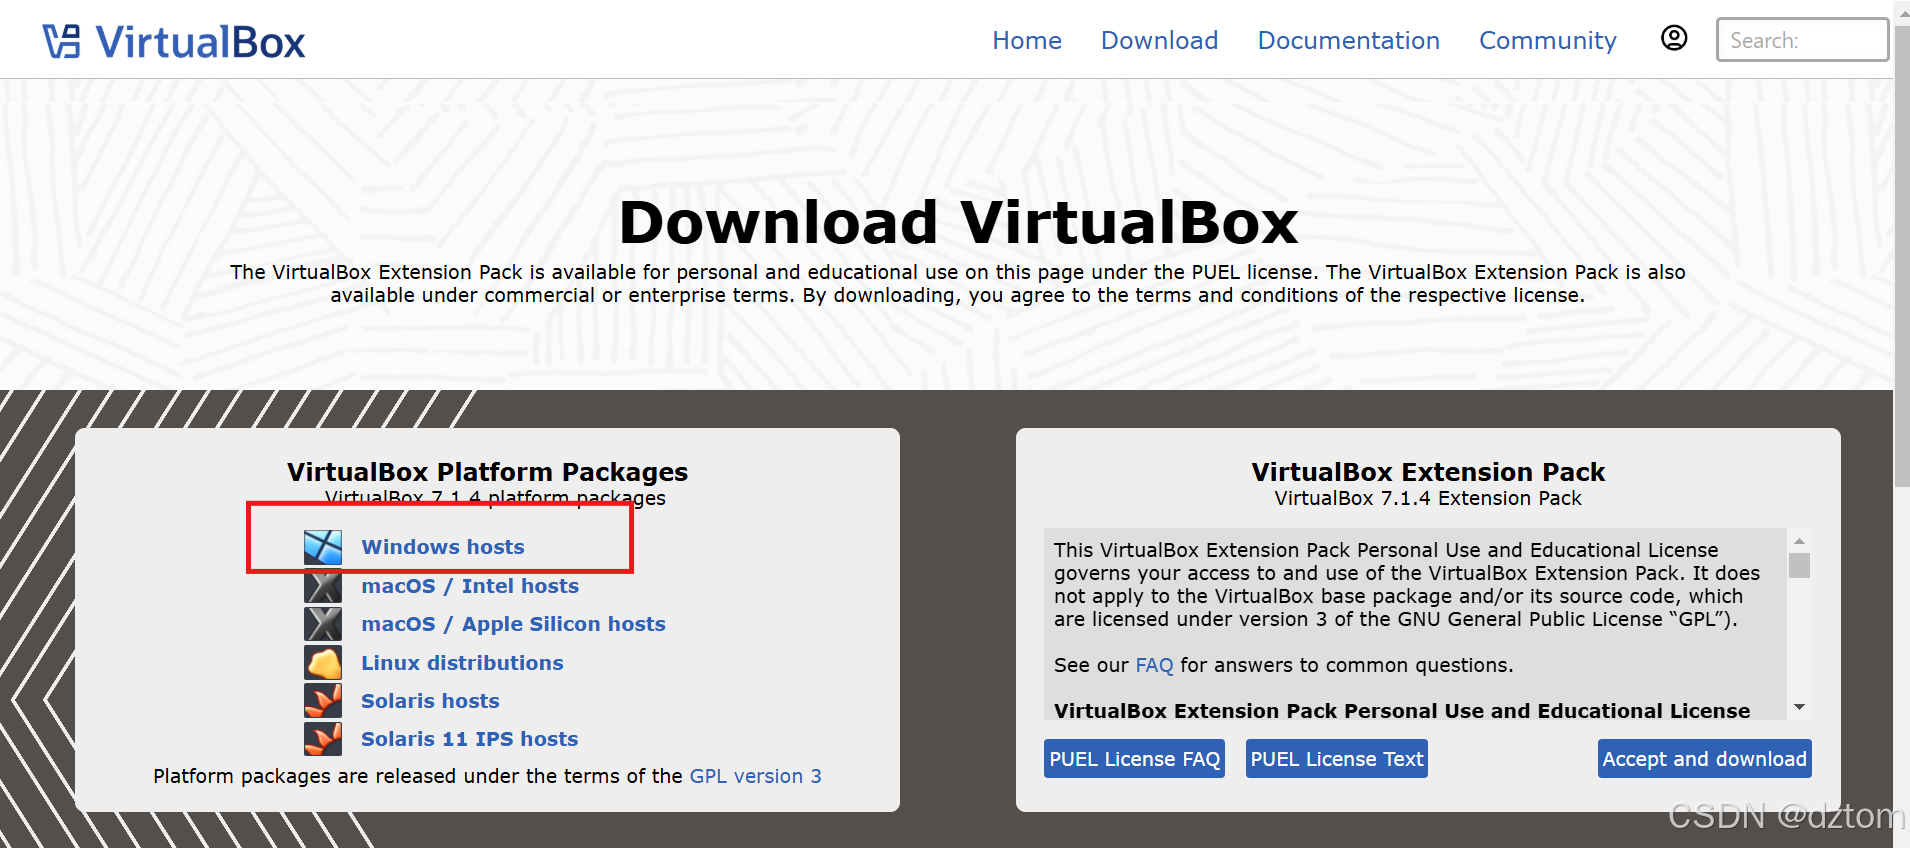Click the license box scroll-up arrow
The image size is (1910, 848).
pyautogui.click(x=1799, y=541)
